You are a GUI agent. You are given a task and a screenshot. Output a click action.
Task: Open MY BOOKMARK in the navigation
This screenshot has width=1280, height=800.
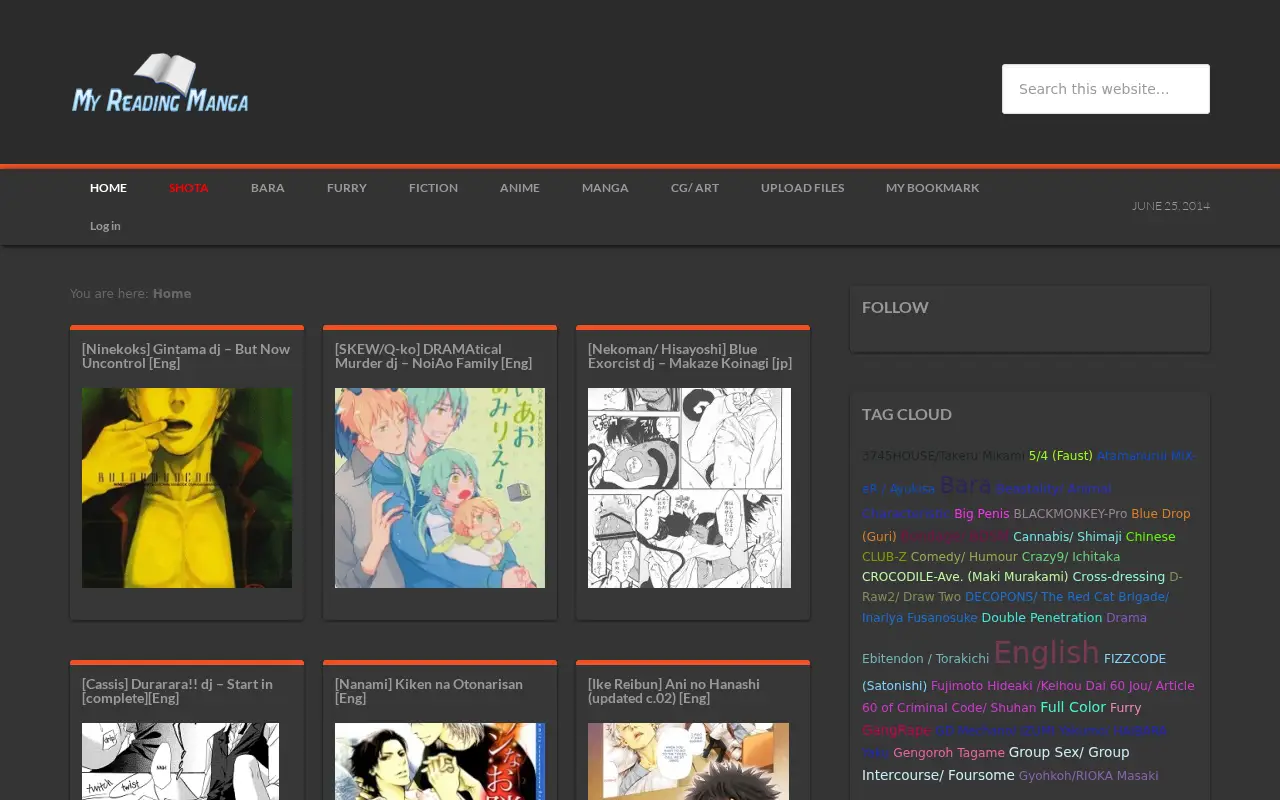coord(933,188)
